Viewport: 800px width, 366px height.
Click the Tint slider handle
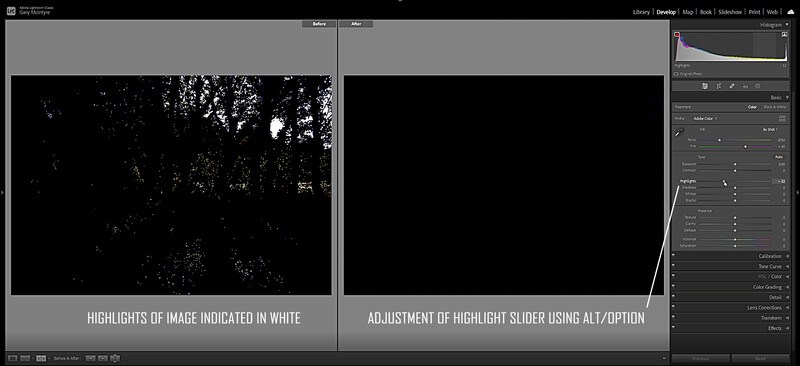[x=745, y=146]
